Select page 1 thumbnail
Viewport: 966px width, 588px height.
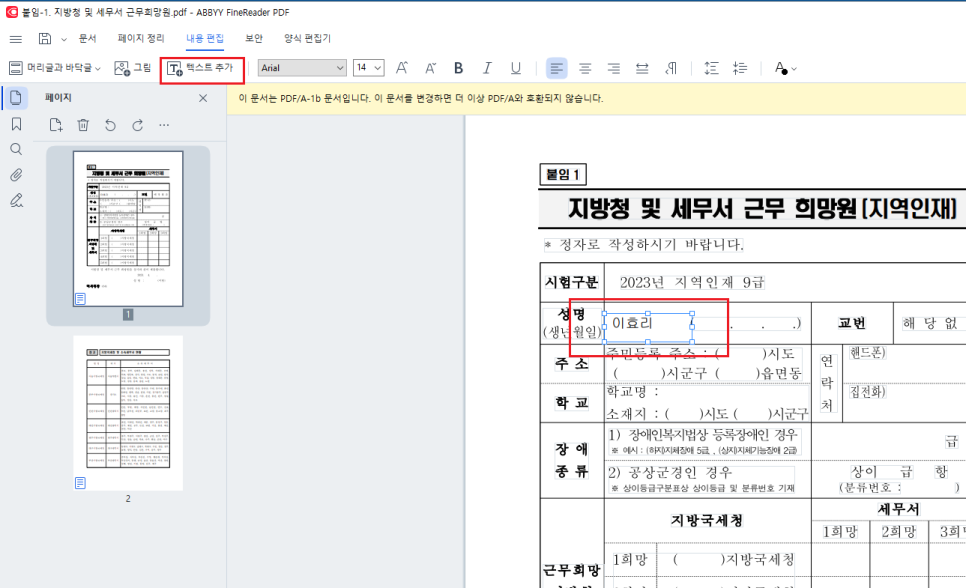[128, 229]
